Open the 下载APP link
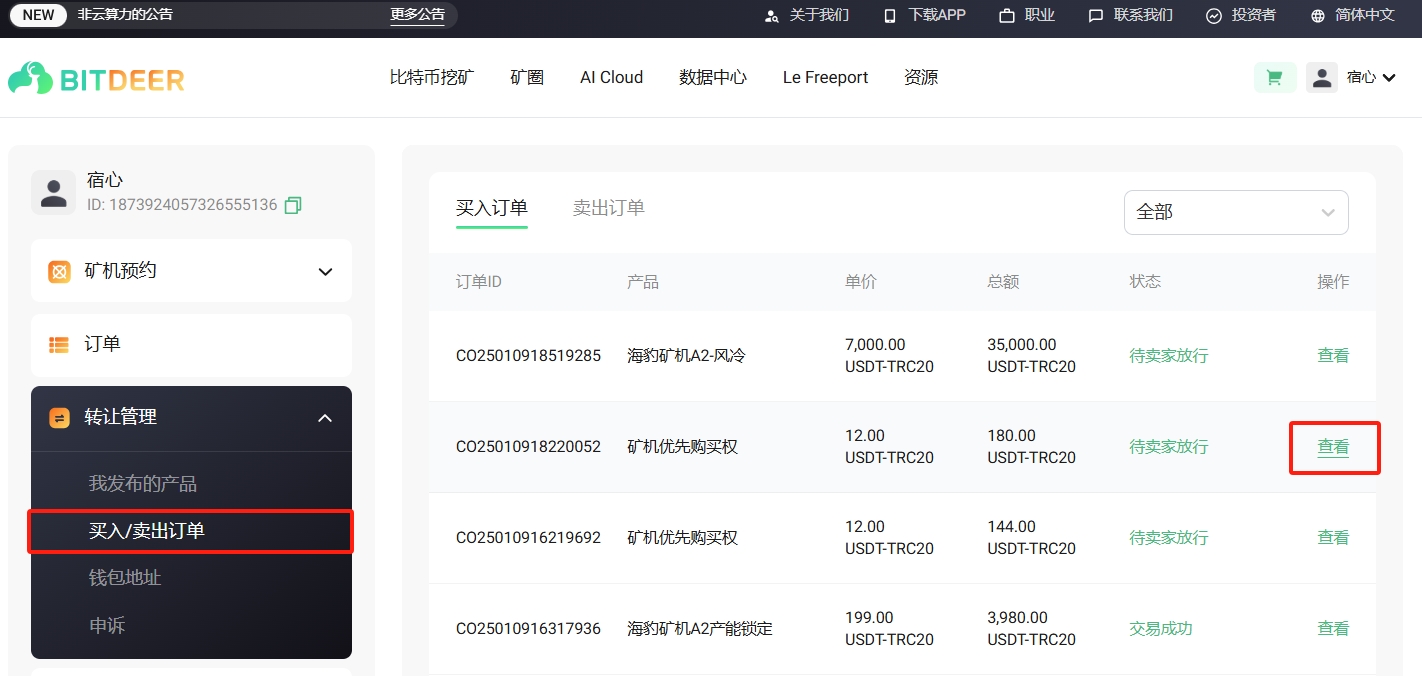 pyautogui.click(x=937, y=15)
